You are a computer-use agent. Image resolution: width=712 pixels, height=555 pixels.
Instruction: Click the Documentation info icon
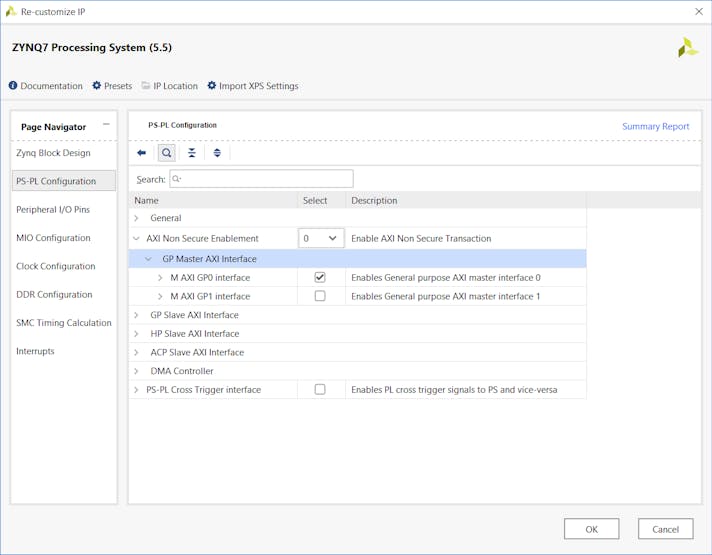tap(13, 85)
